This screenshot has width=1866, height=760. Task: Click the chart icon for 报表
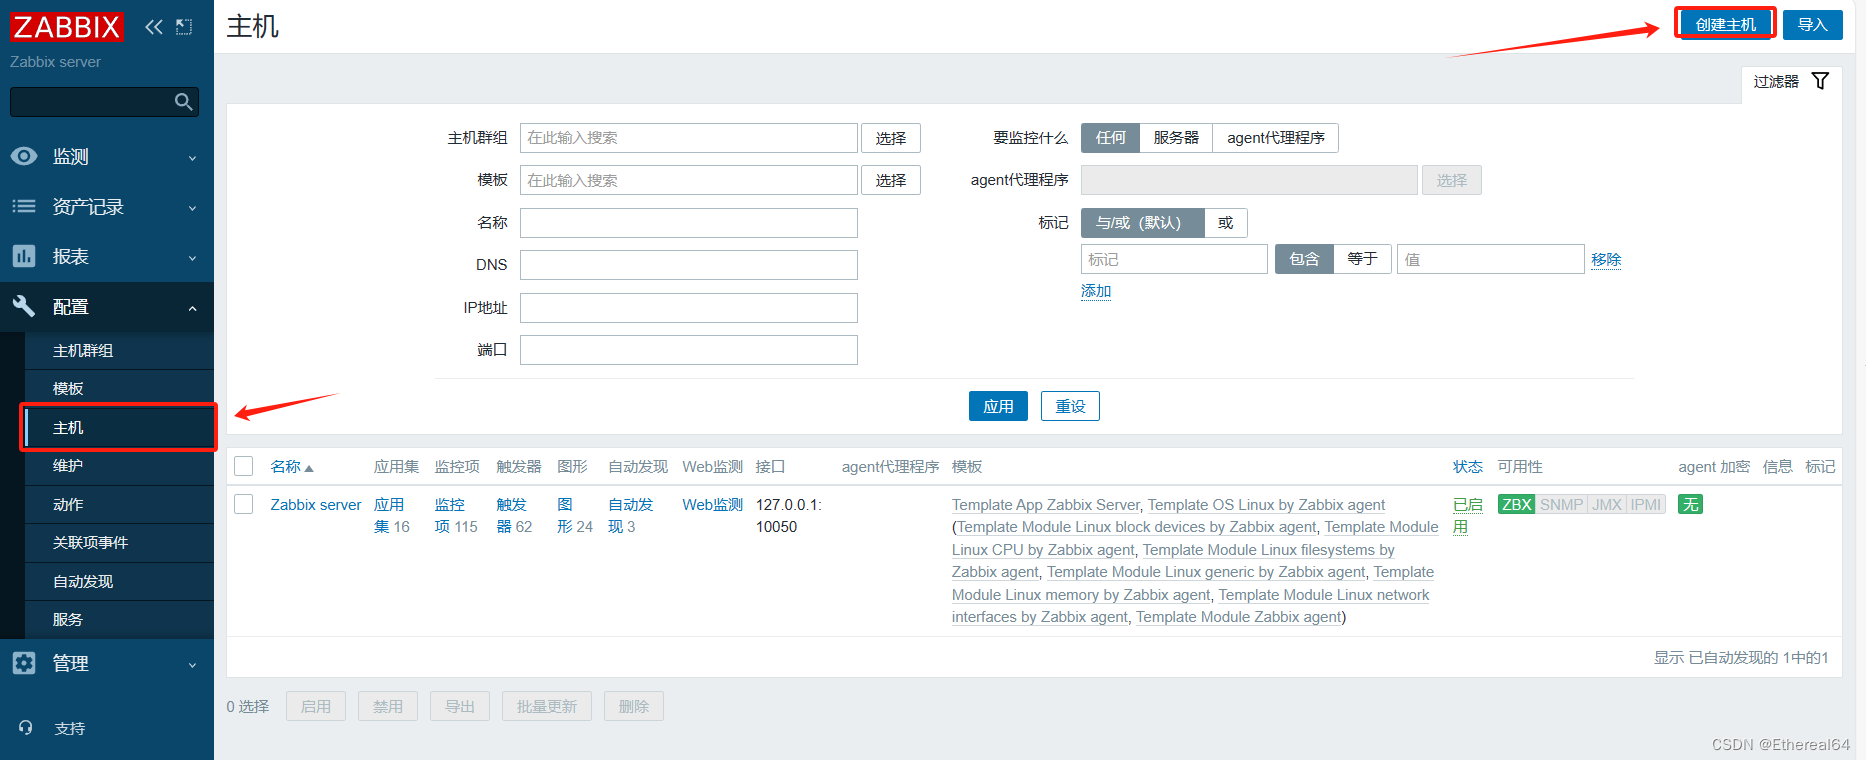point(24,256)
